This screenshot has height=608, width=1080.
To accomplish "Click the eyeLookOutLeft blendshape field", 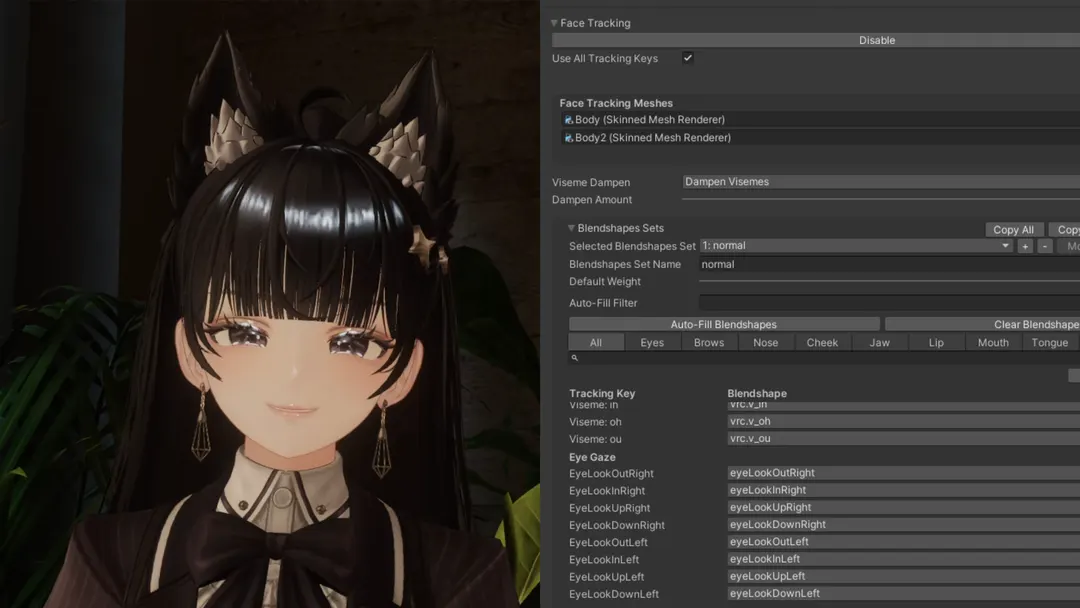I will click(904, 542).
